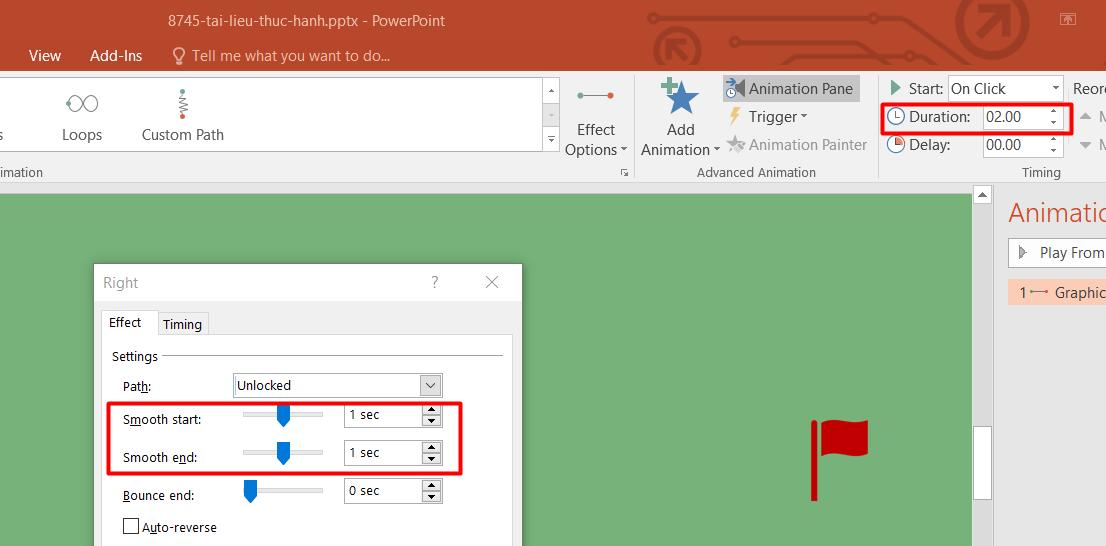Click the Bounce end slider handle
Viewport: 1106px width, 546px height.
tap(250, 491)
